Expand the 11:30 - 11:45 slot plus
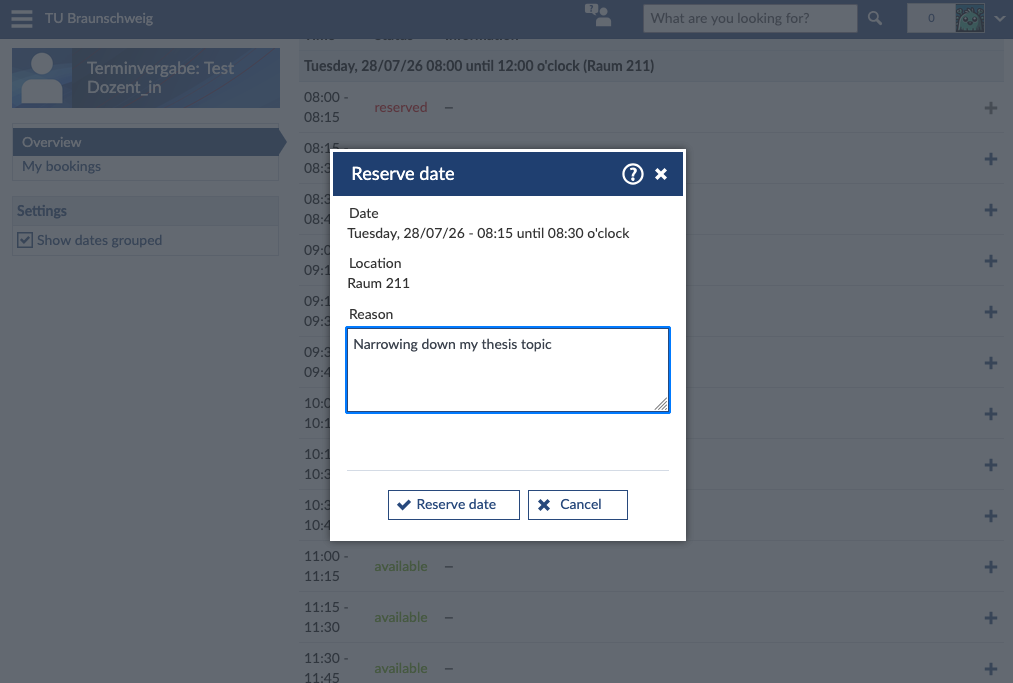The image size is (1013, 683). [x=990, y=669]
